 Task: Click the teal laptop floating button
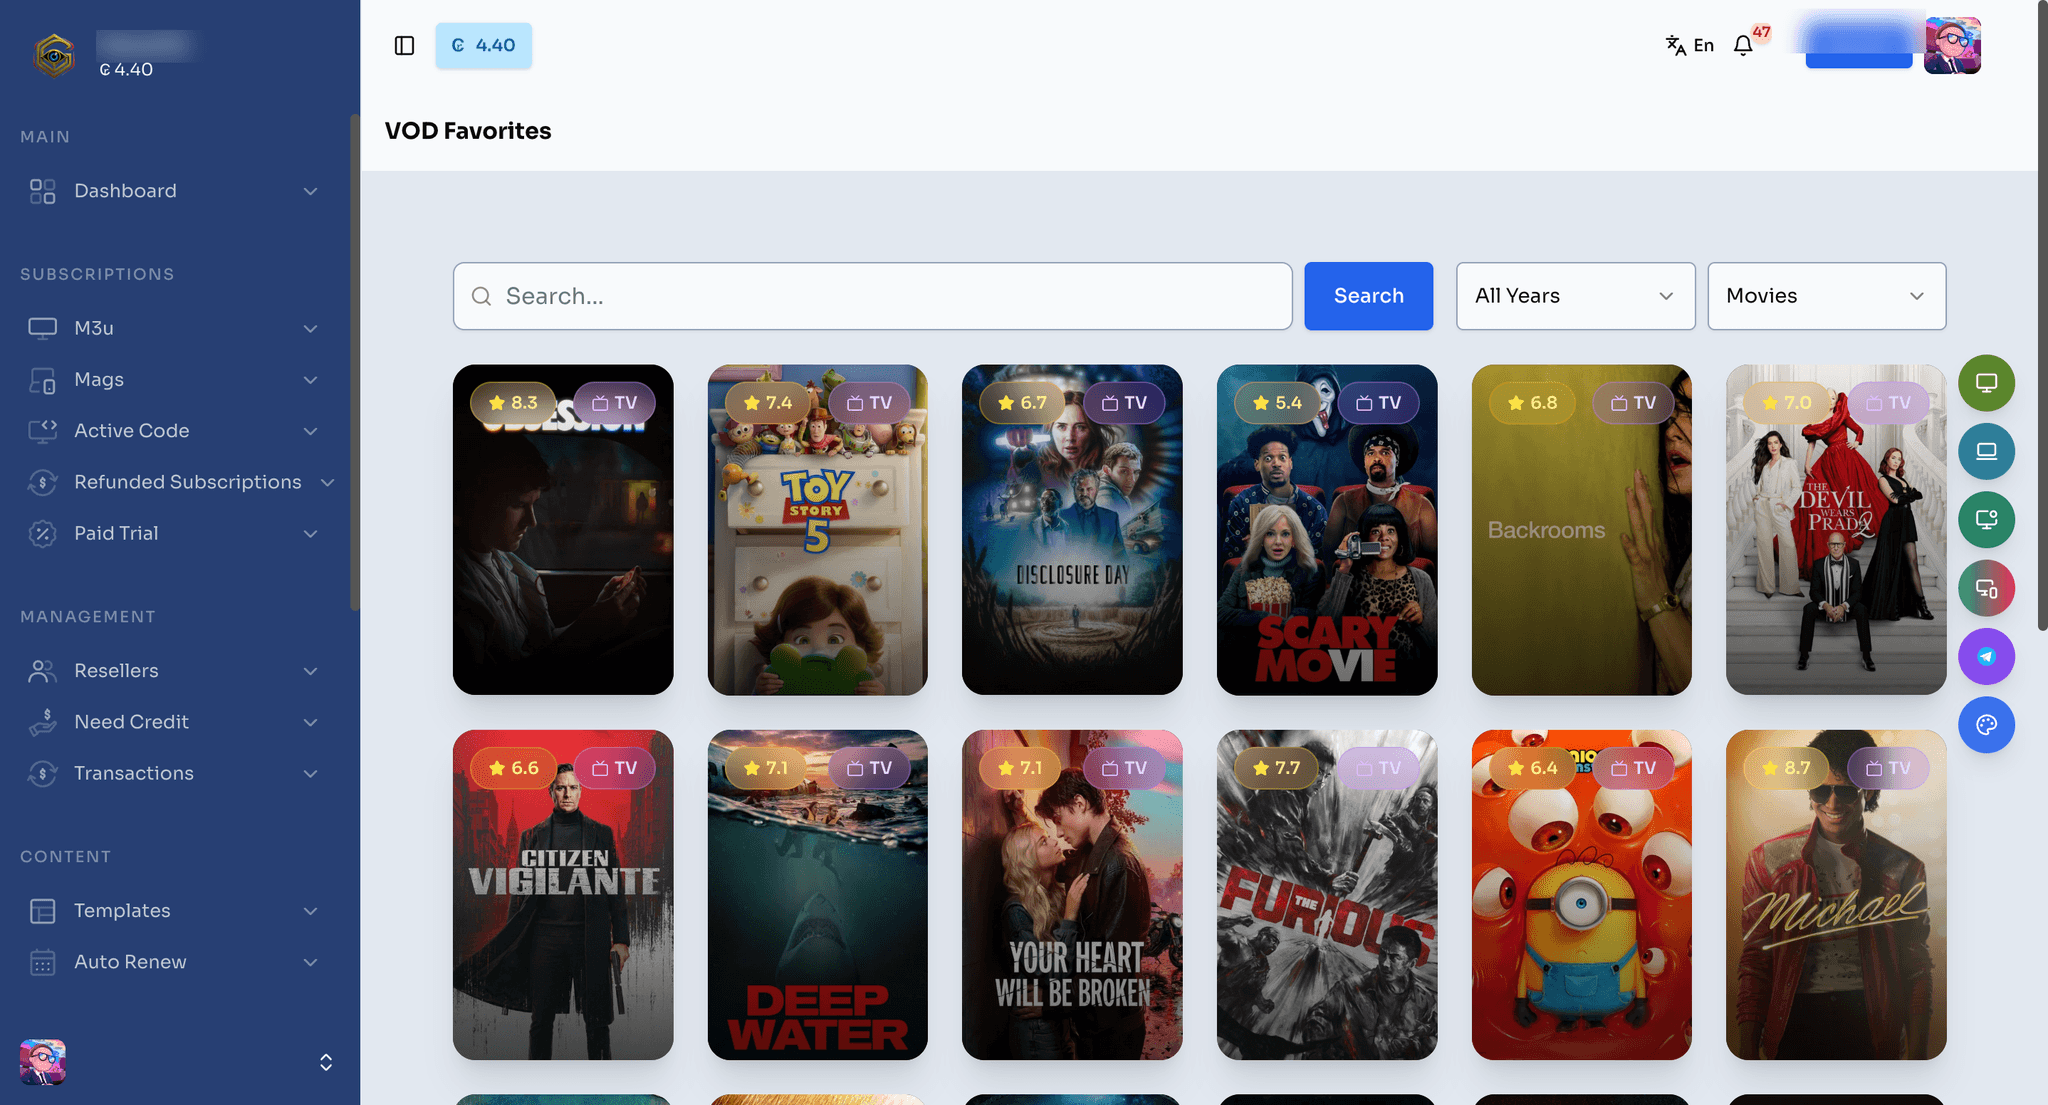1986,451
